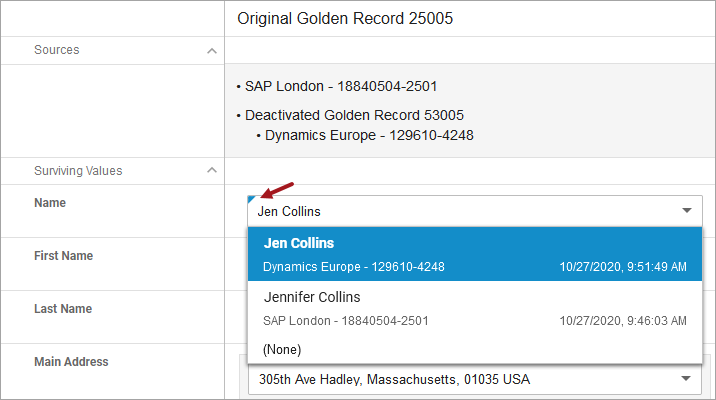716x400 pixels.
Task: Select the First Name row label
Action: tap(63, 256)
